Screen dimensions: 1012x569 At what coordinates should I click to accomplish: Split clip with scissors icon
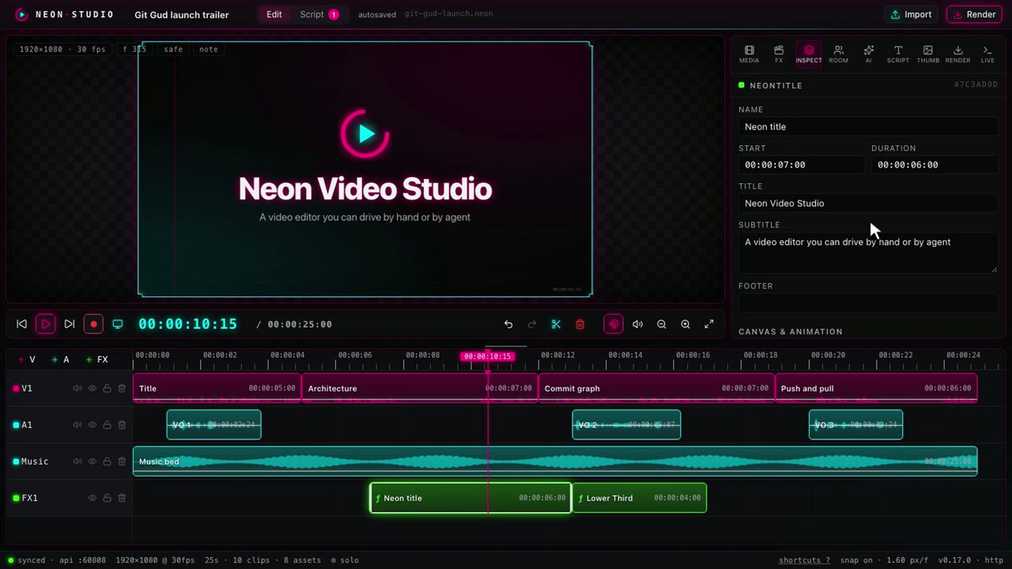[x=556, y=324]
